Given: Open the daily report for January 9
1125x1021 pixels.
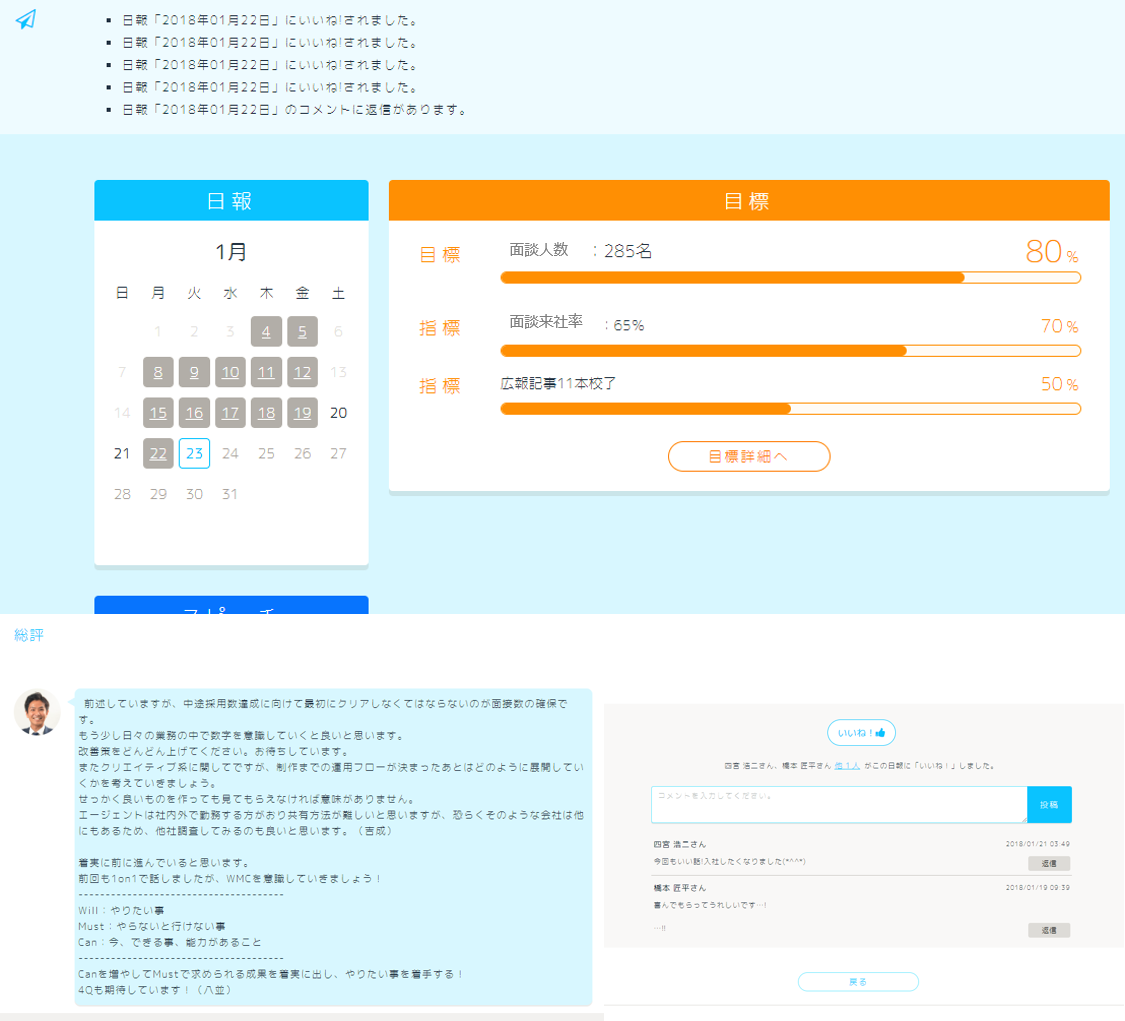Looking at the screenshot, I should [194, 372].
